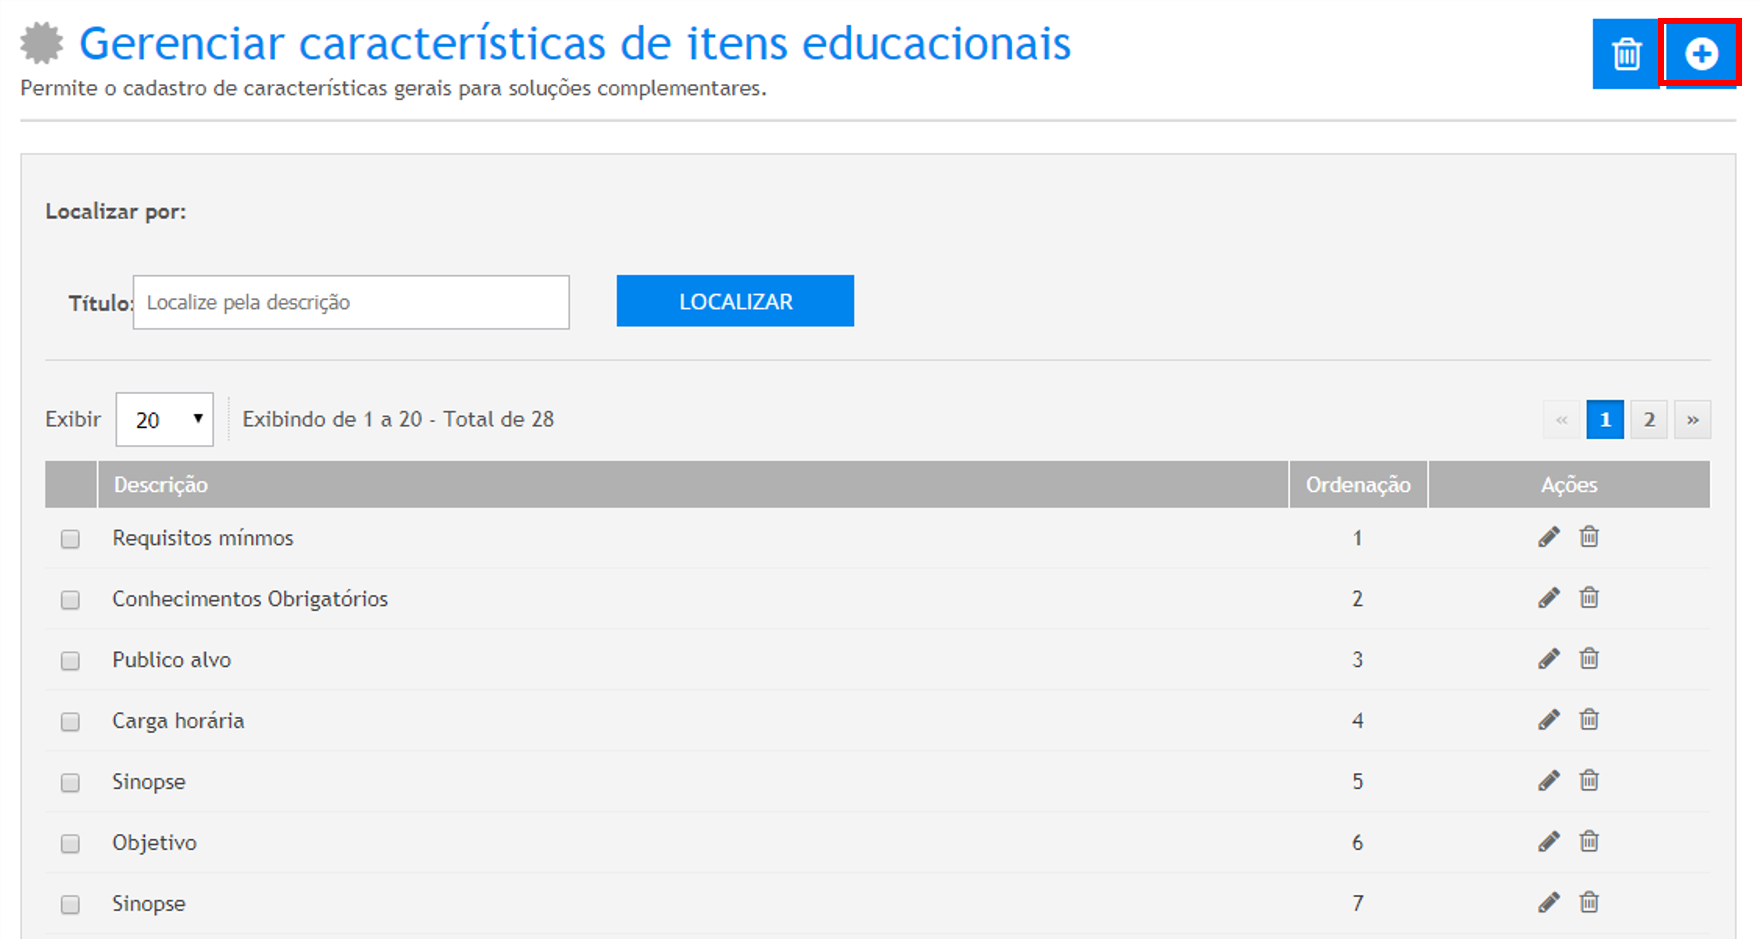Delete the Conhecimentos Obrigatórios row

1589,598
